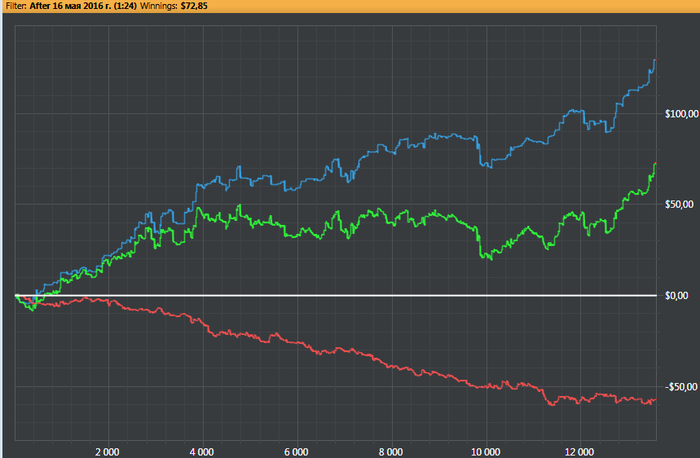Click the '8 000' x-axis label
This screenshot has width=700, height=458.
[391, 452]
